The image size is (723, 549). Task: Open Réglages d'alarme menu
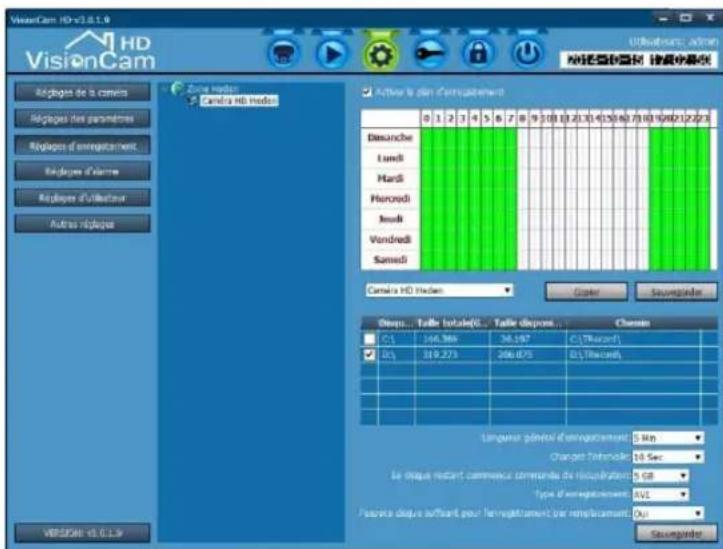click(x=82, y=171)
